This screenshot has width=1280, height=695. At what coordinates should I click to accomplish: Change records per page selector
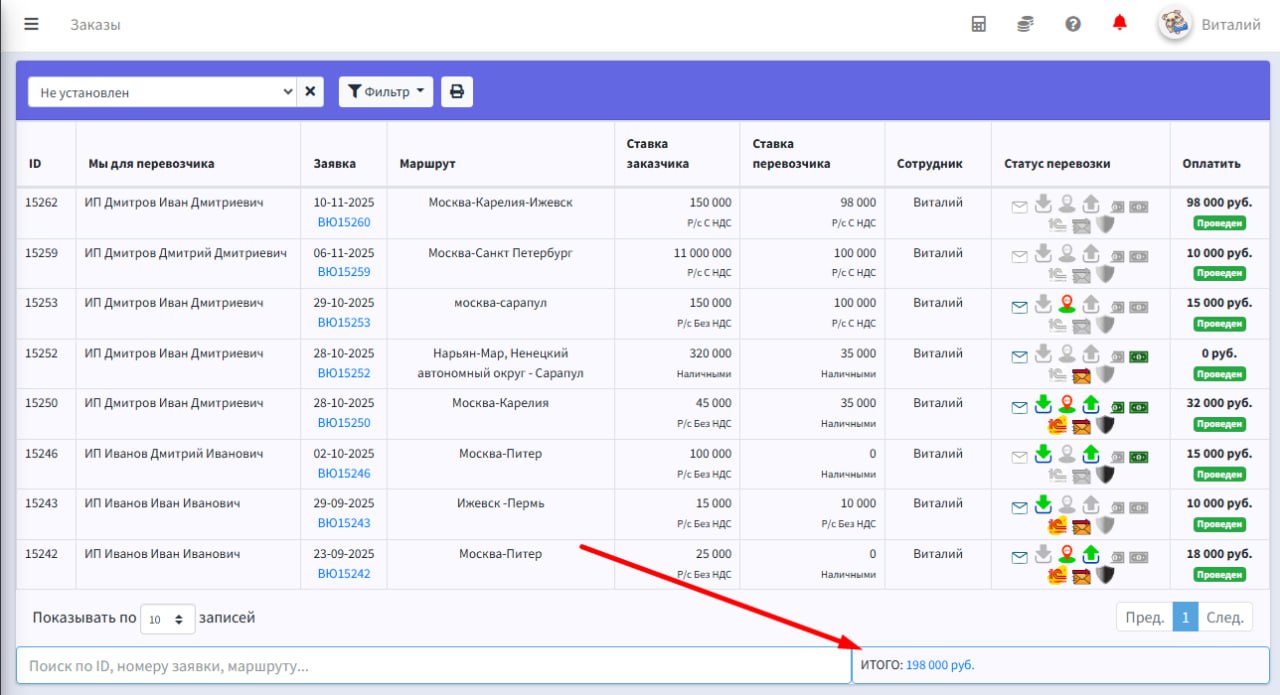(x=168, y=619)
